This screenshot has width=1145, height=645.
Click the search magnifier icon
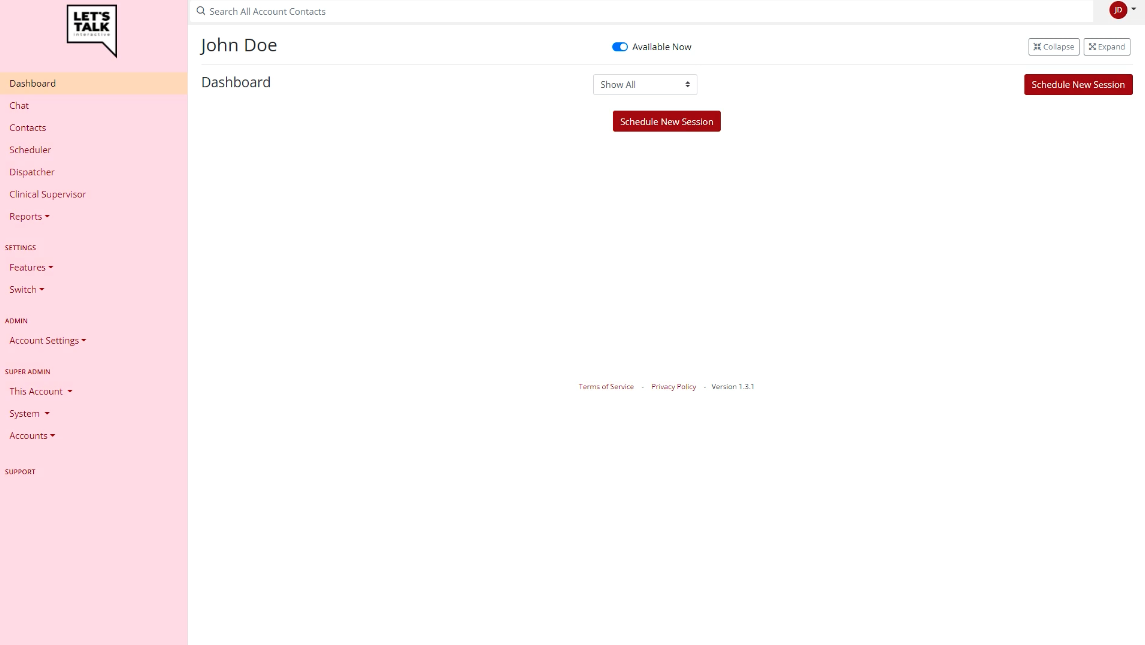pyautogui.click(x=200, y=12)
